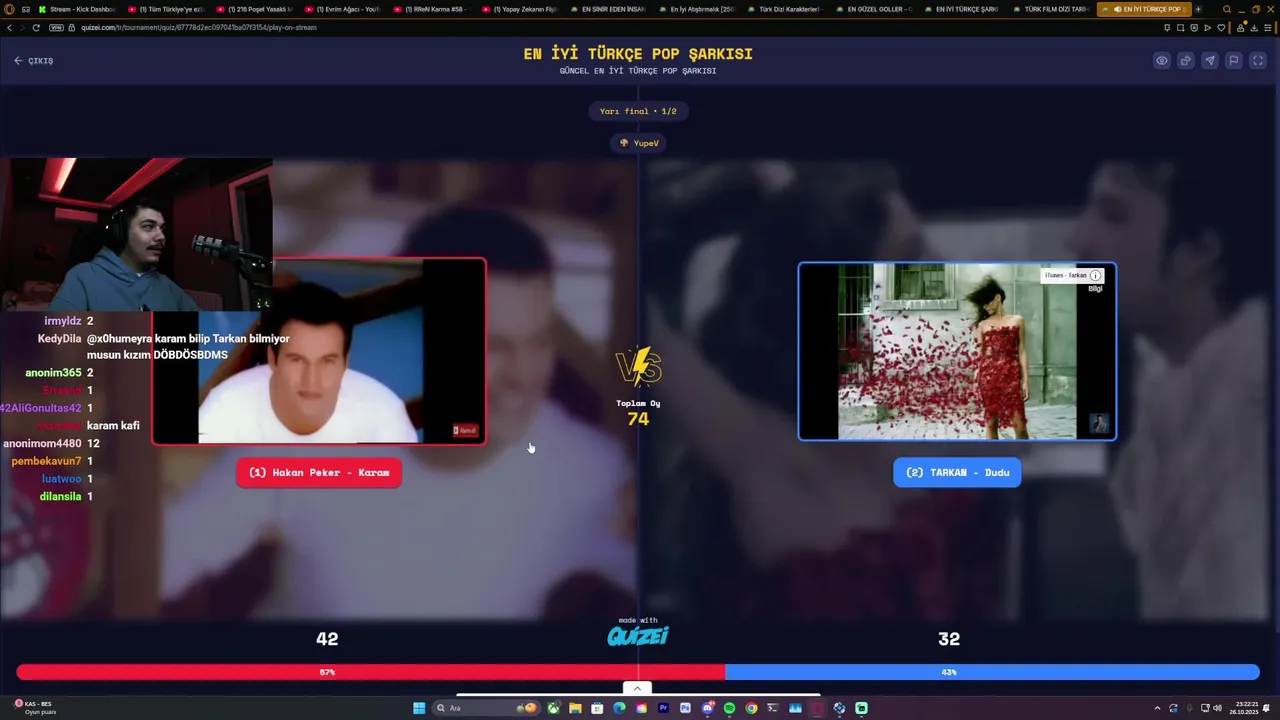
Task: Switch to RReN Karma #58 tab
Action: click(430, 9)
